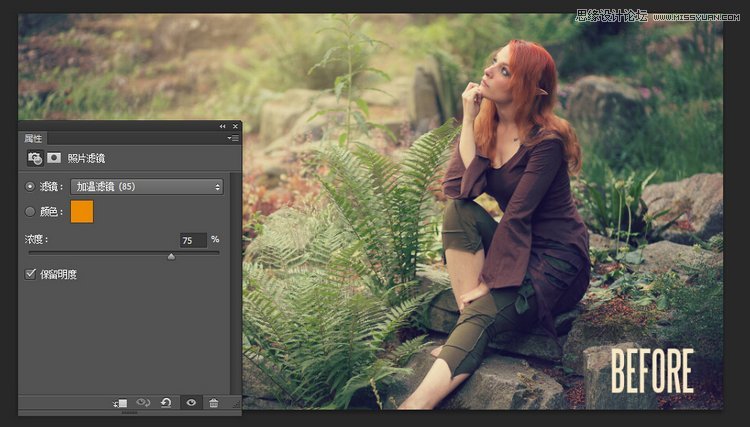Open the 加温滤镜 (85) filter dropdown
The height and width of the screenshot is (427, 750).
146,187
